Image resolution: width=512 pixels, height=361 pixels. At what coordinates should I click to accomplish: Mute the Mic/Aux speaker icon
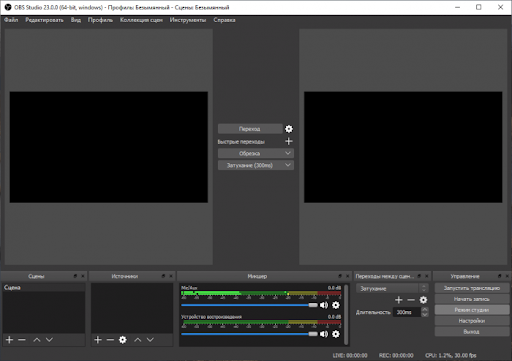[324, 305]
